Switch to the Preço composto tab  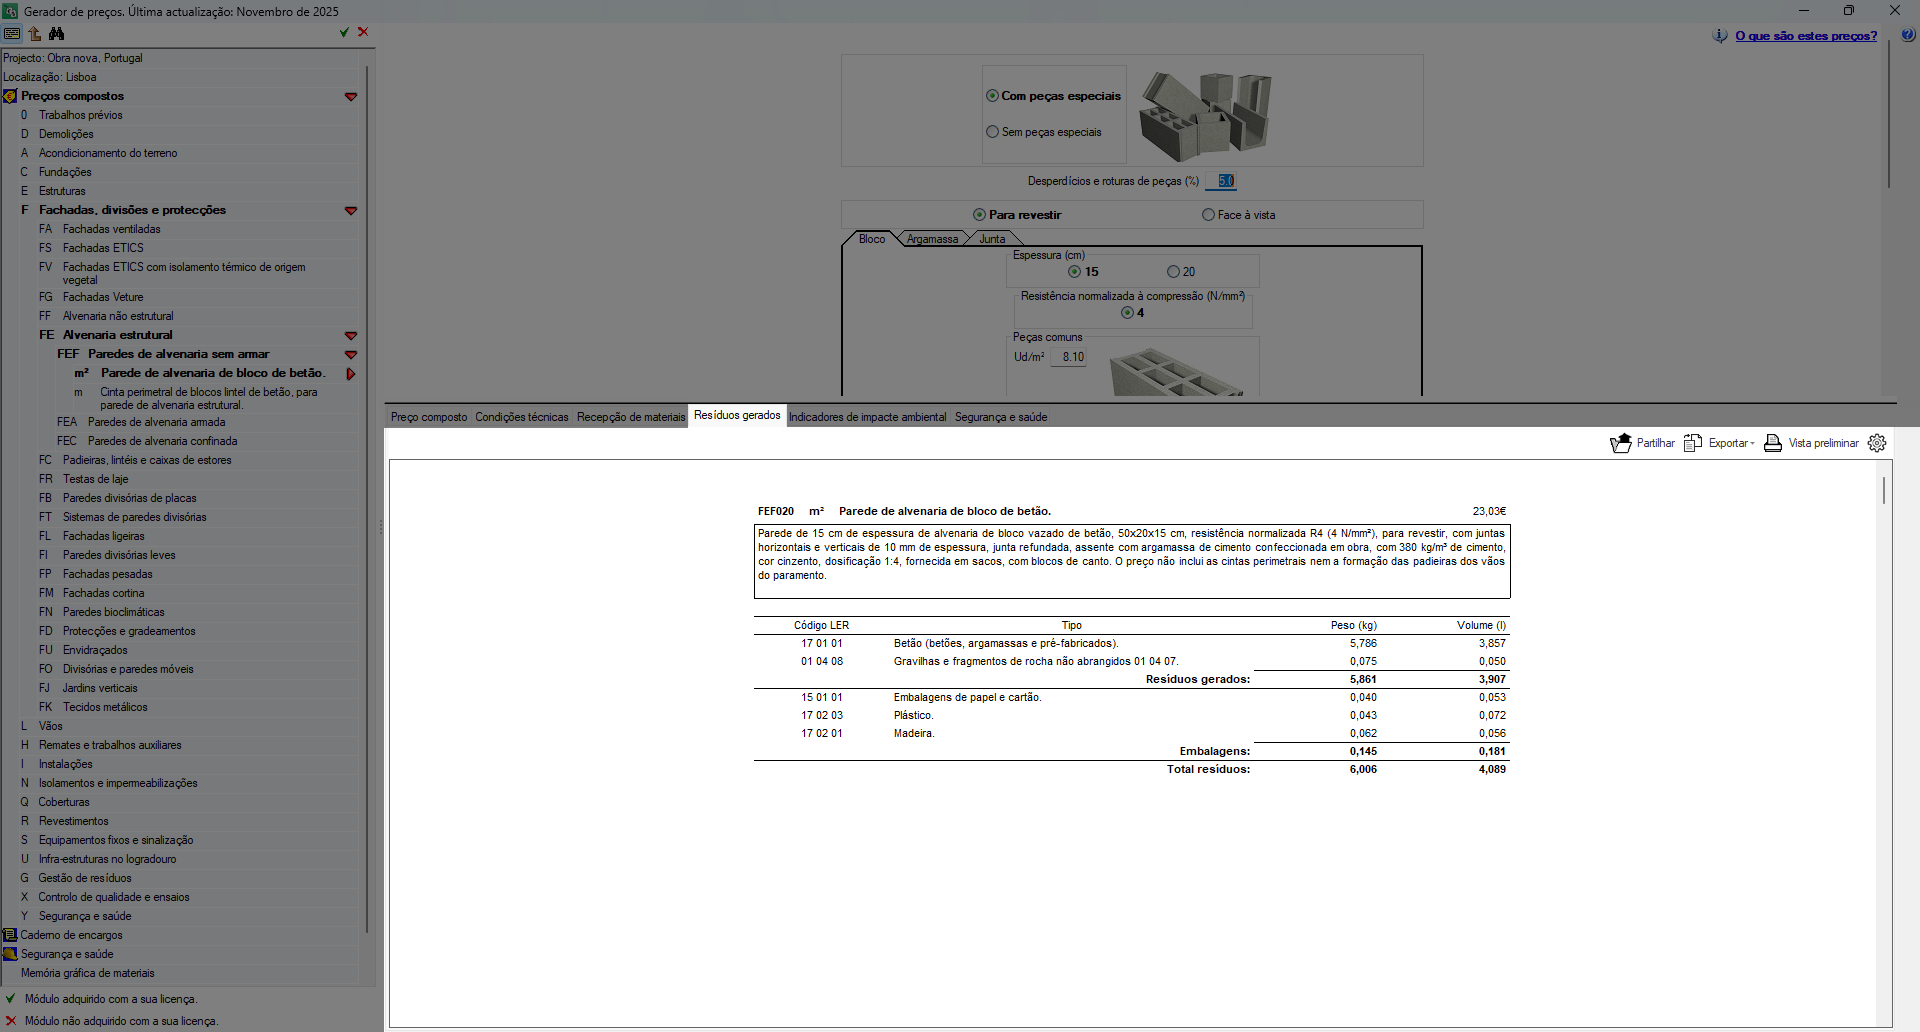[x=429, y=417]
